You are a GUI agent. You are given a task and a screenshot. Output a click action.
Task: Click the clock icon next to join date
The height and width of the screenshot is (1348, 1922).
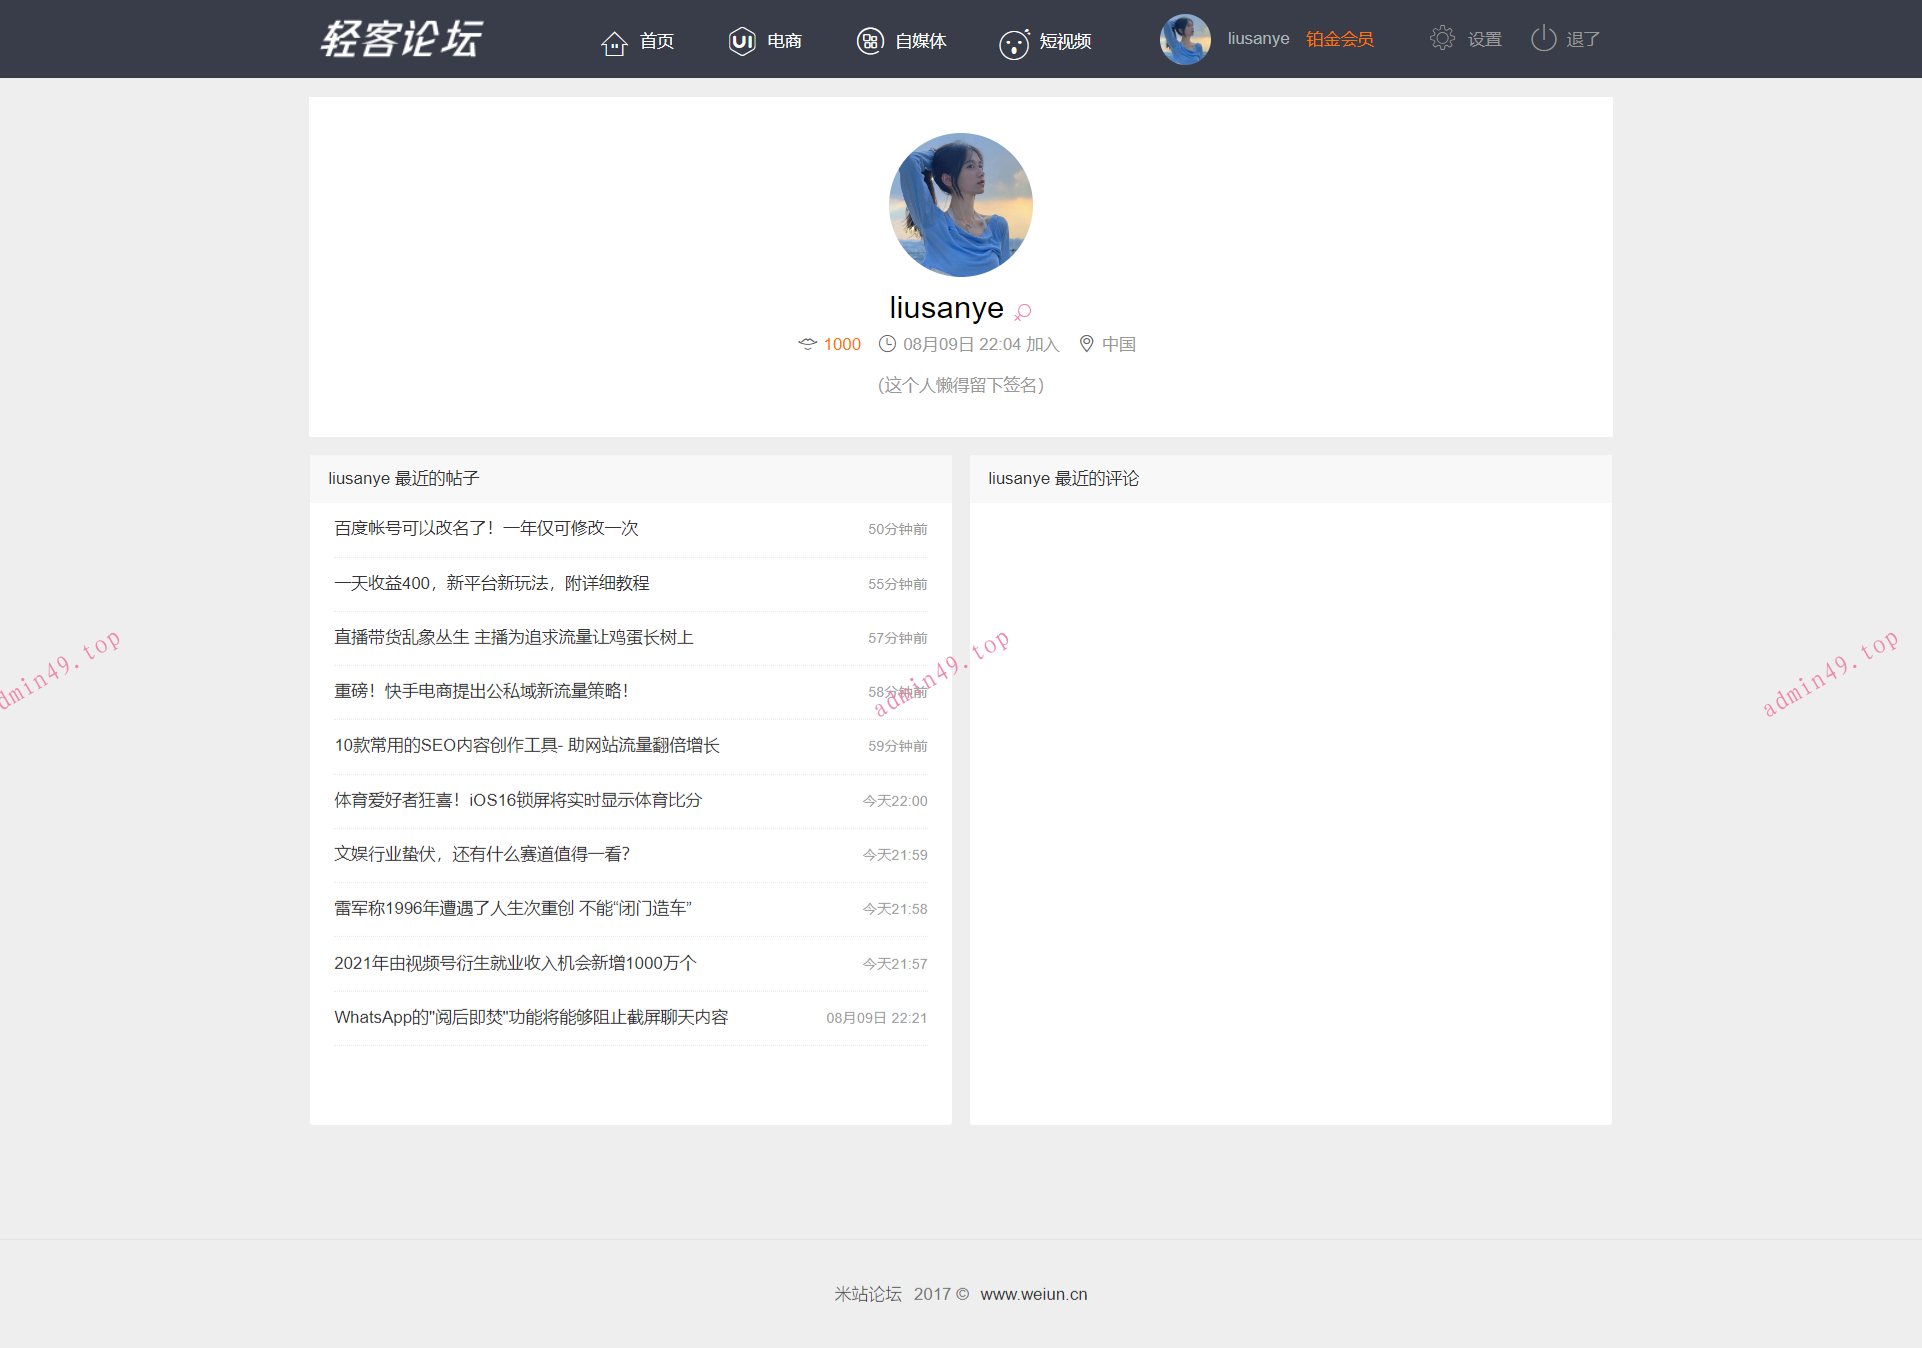click(887, 344)
